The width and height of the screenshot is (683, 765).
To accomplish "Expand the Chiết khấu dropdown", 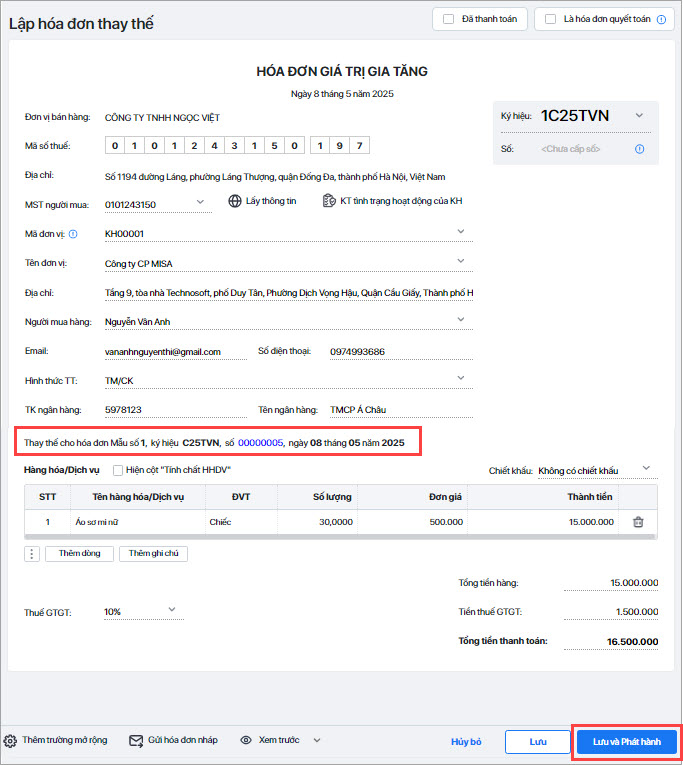I will coord(645,468).
